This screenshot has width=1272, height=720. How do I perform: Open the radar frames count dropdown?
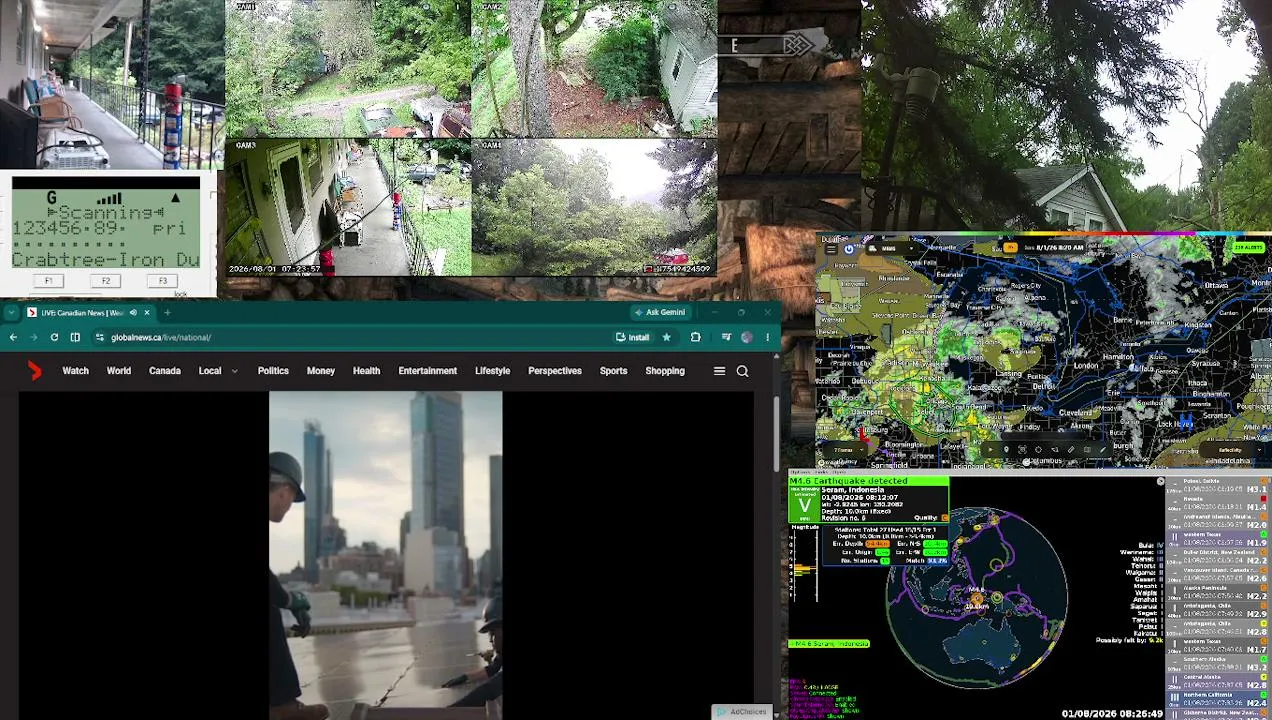click(x=848, y=450)
